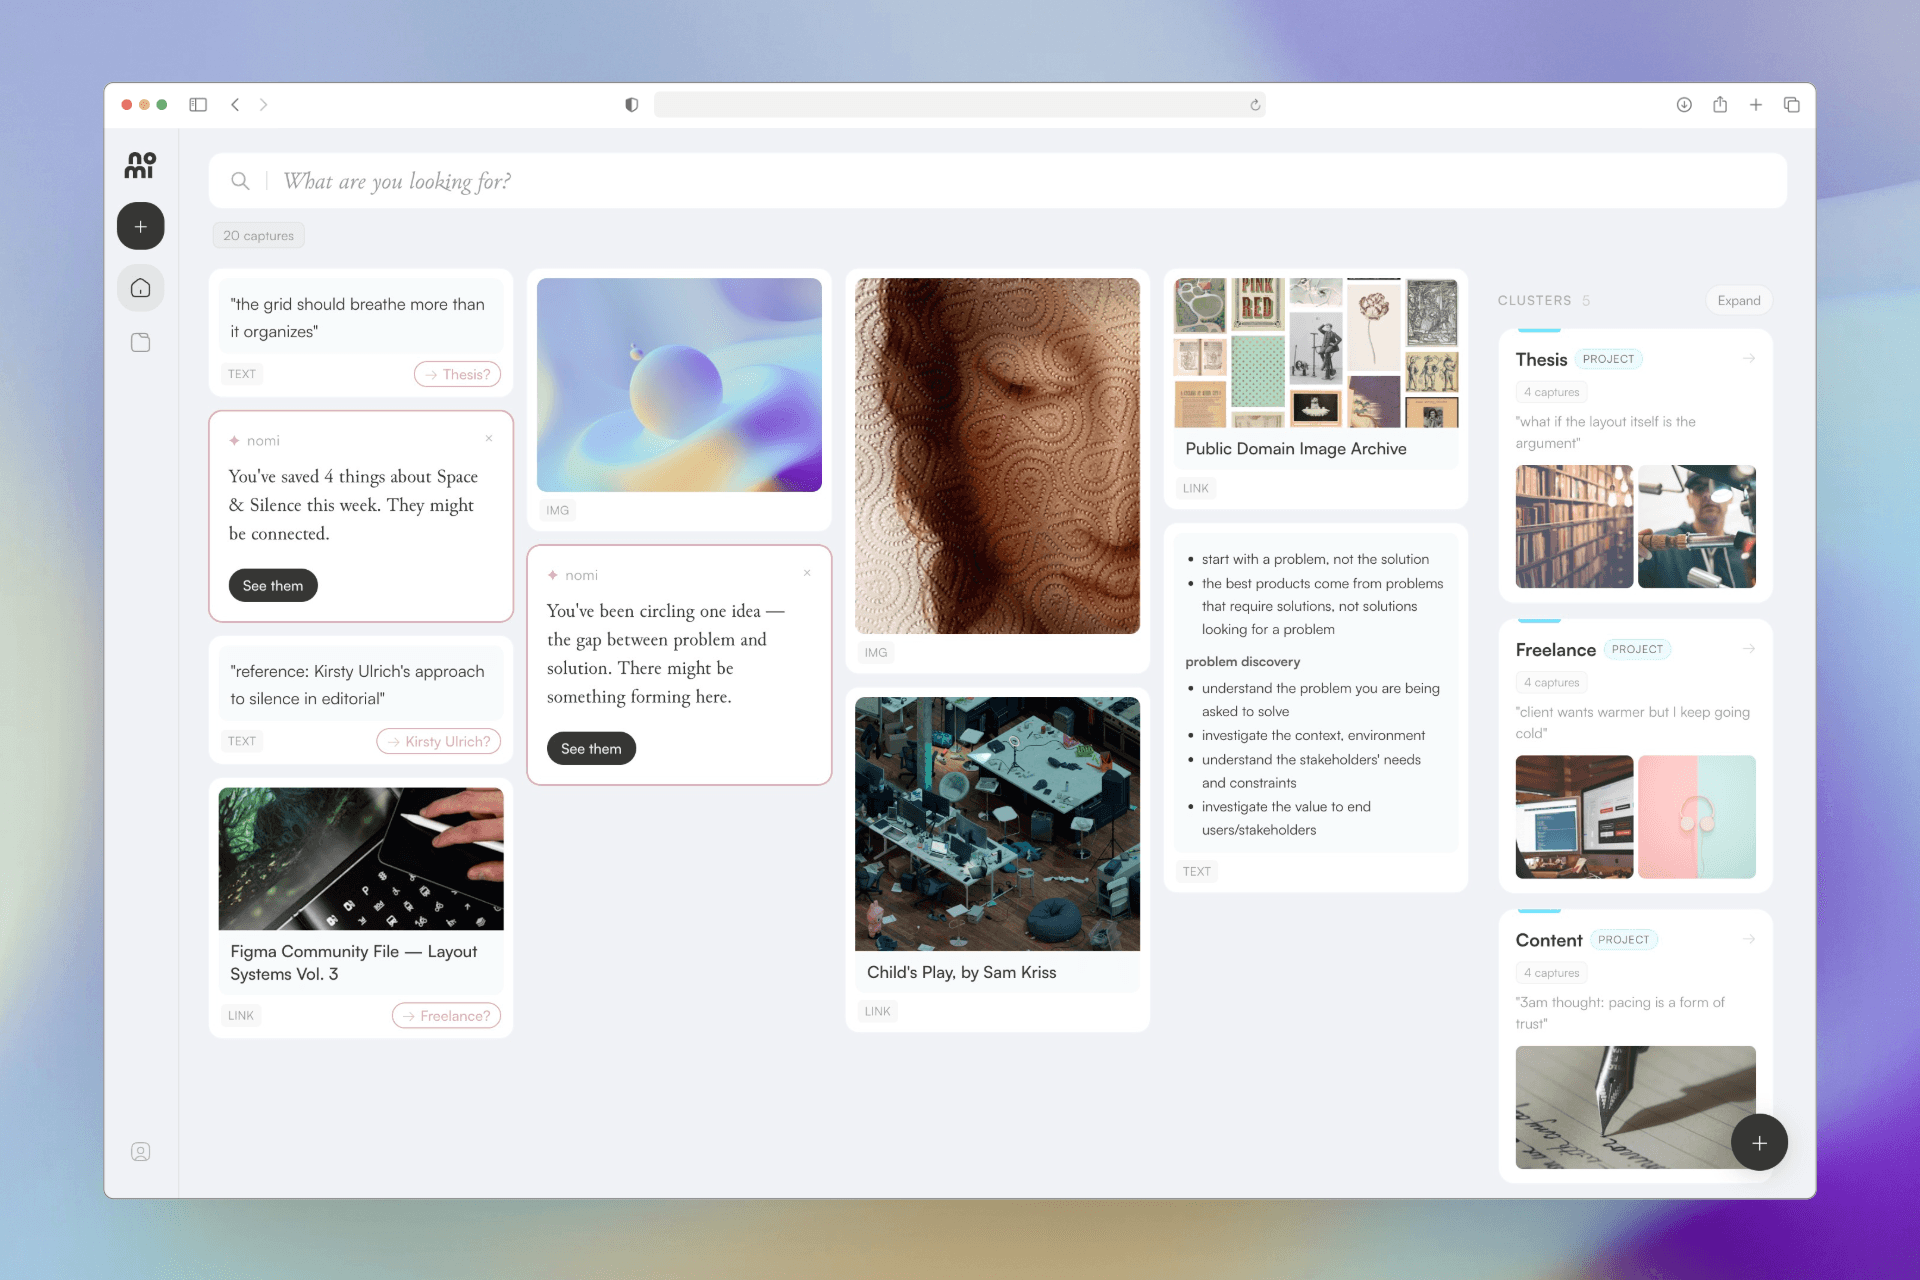This screenshot has height=1280, width=1920.
Task: Open the Thesis cluster arrow
Action: (x=1749, y=359)
